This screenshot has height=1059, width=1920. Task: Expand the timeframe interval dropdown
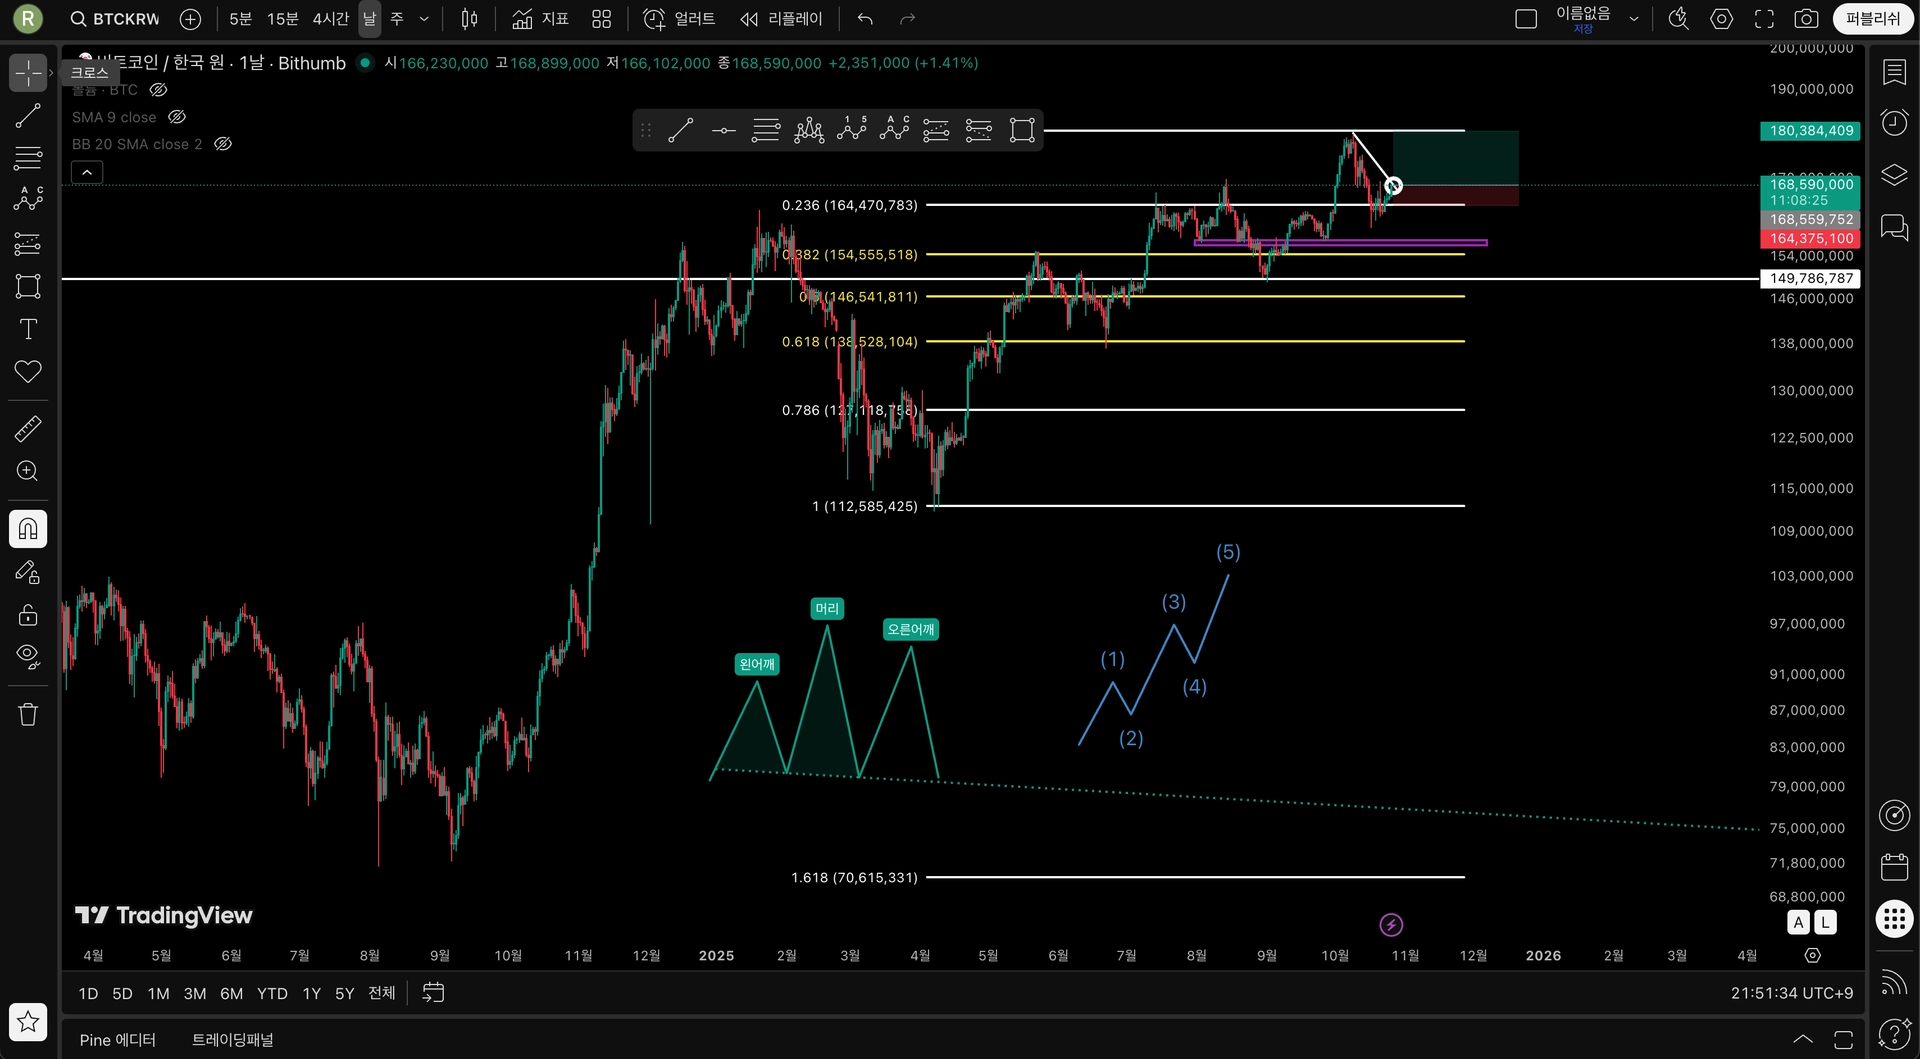click(424, 19)
